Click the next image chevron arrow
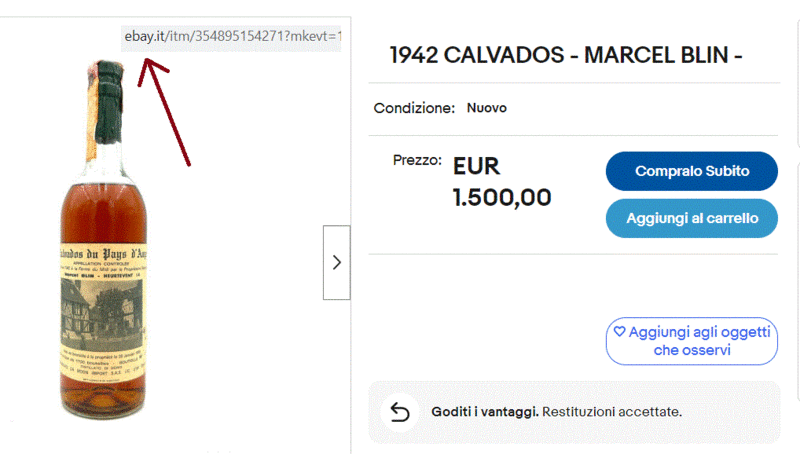The image size is (800, 454). coord(336,262)
